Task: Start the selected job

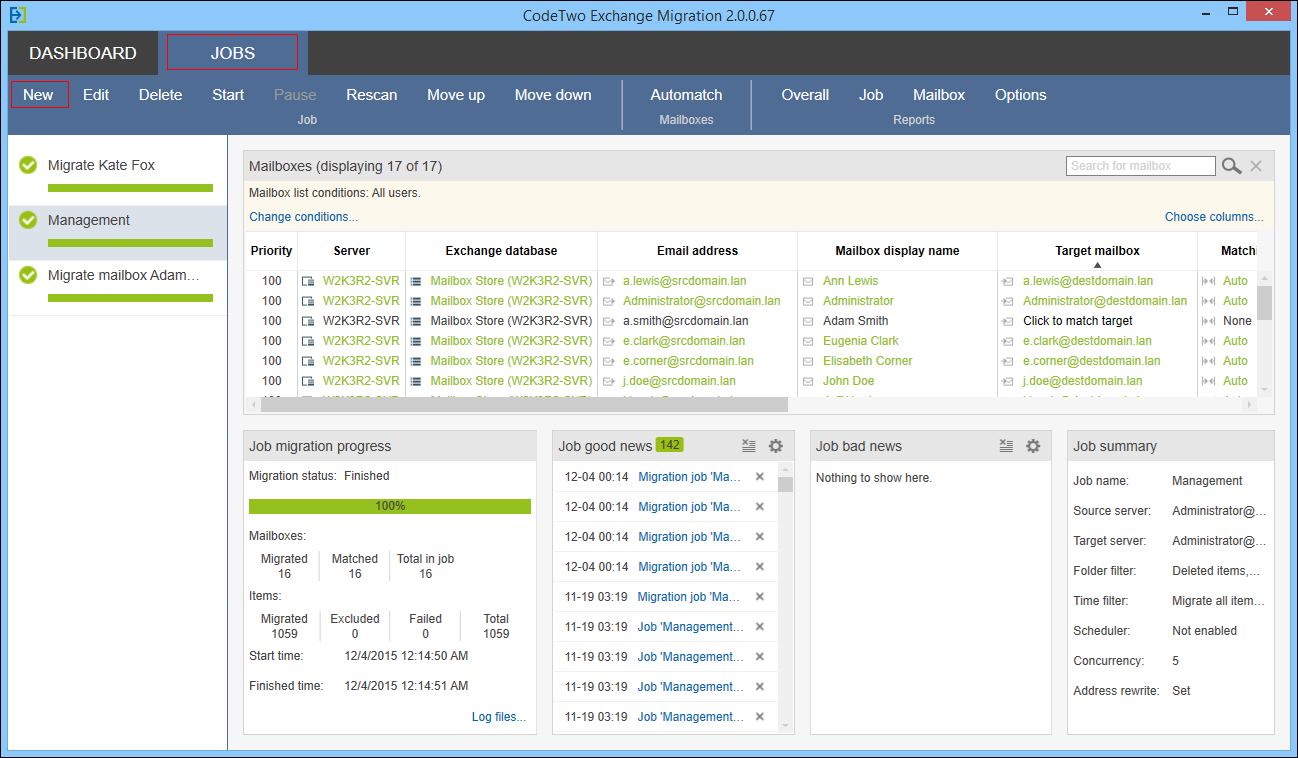Action: click(228, 95)
